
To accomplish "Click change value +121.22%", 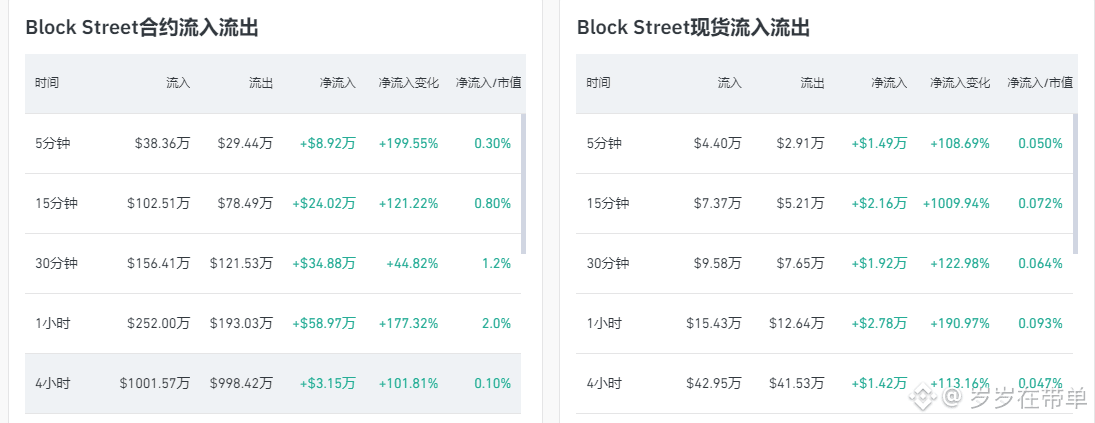I will click(x=409, y=204).
